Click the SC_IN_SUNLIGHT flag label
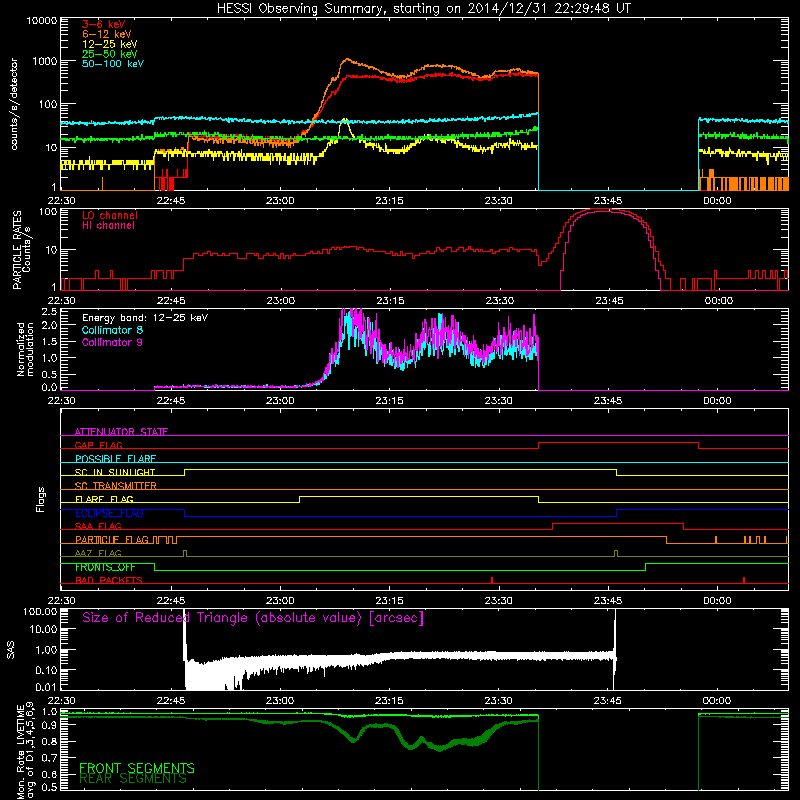This screenshot has width=800, height=800. click(x=115, y=472)
